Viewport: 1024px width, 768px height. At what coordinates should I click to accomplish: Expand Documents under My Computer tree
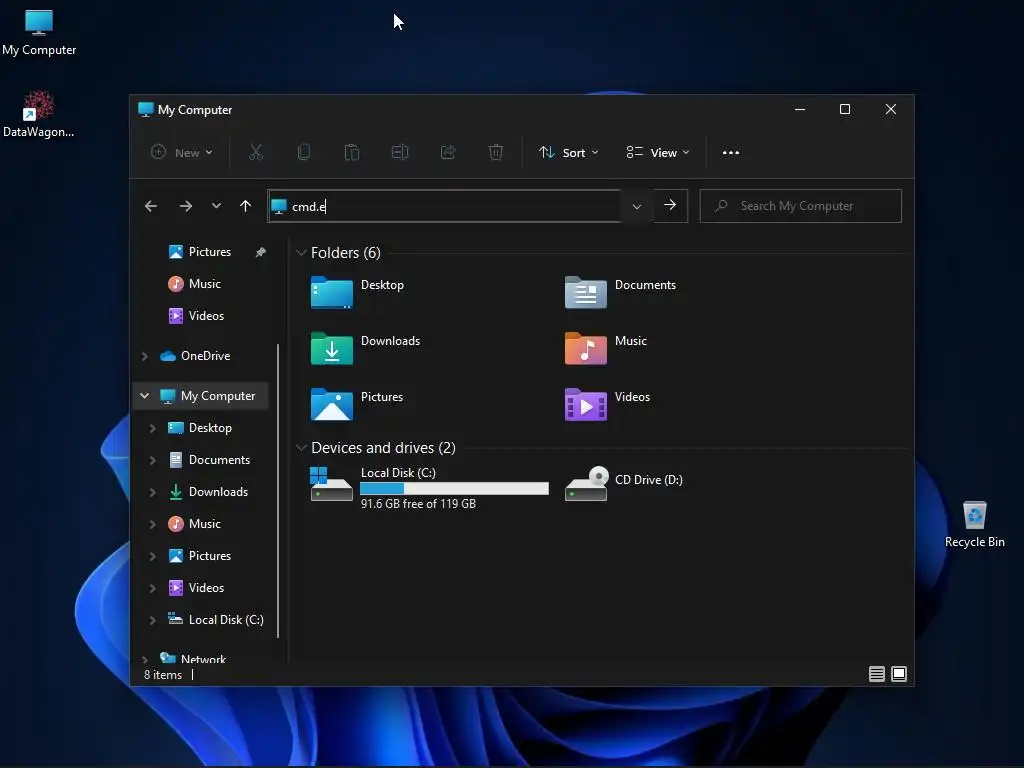pyautogui.click(x=152, y=460)
